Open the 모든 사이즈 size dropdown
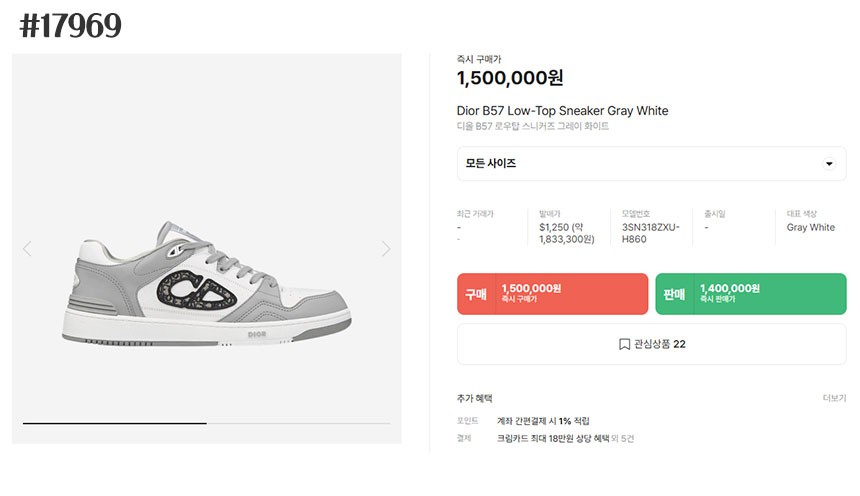The width and height of the screenshot is (860, 496). tap(651, 164)
